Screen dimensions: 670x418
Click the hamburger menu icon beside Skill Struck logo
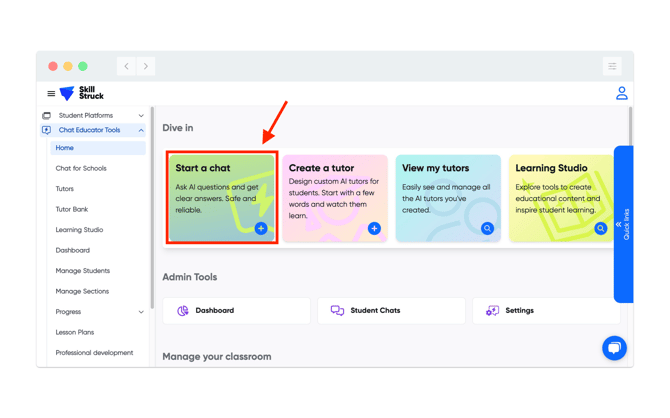pyautogui.click(x=51, y=94)
